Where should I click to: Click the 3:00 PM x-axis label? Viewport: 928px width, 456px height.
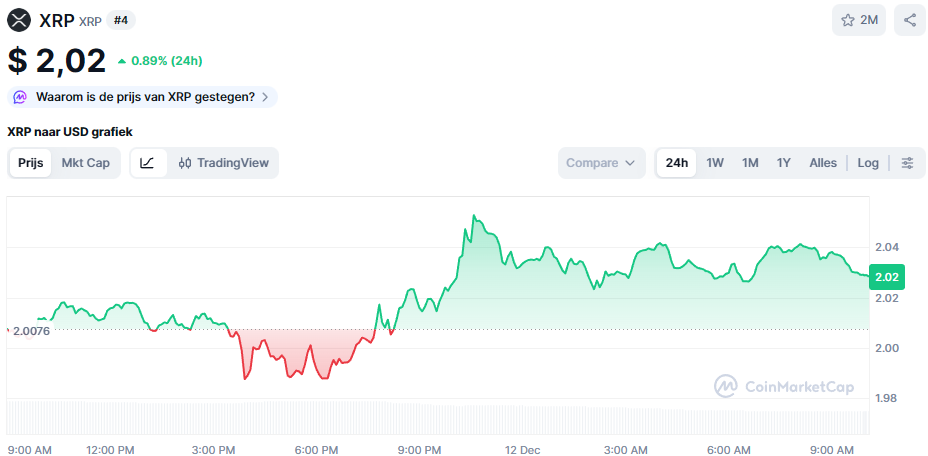[x=215, y=449]
